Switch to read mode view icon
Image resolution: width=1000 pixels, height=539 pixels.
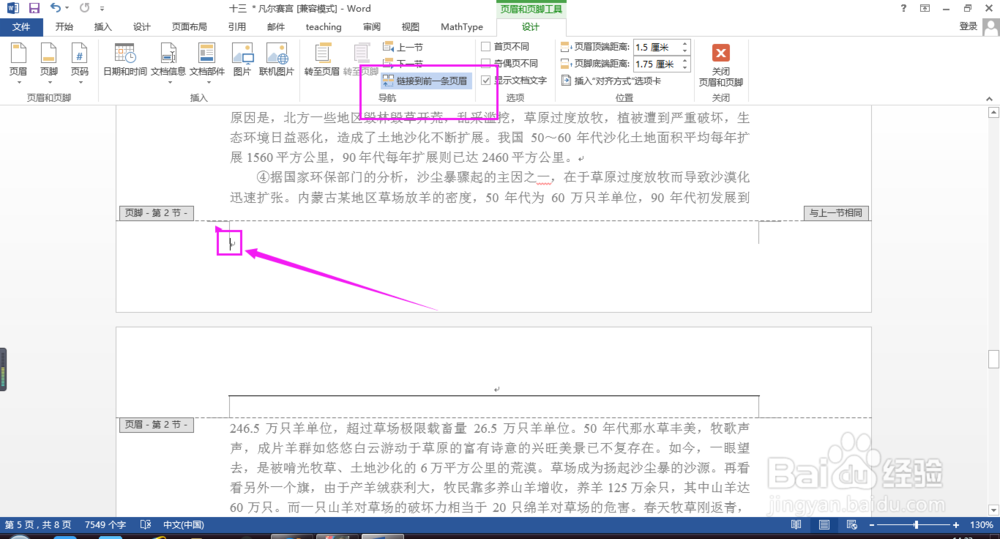coord(796,525)
